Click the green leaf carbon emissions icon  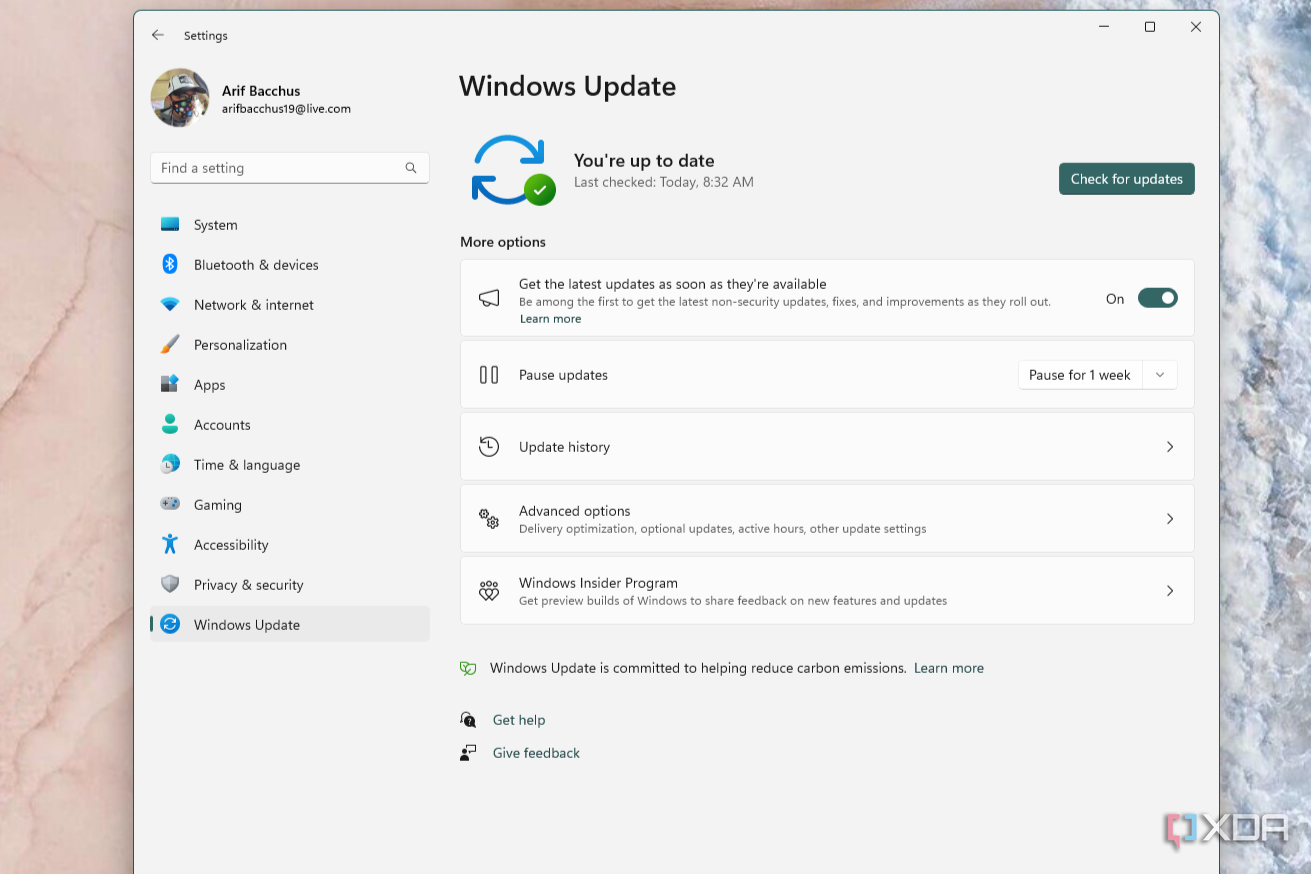pyautogui.click(x=468, y=668)
